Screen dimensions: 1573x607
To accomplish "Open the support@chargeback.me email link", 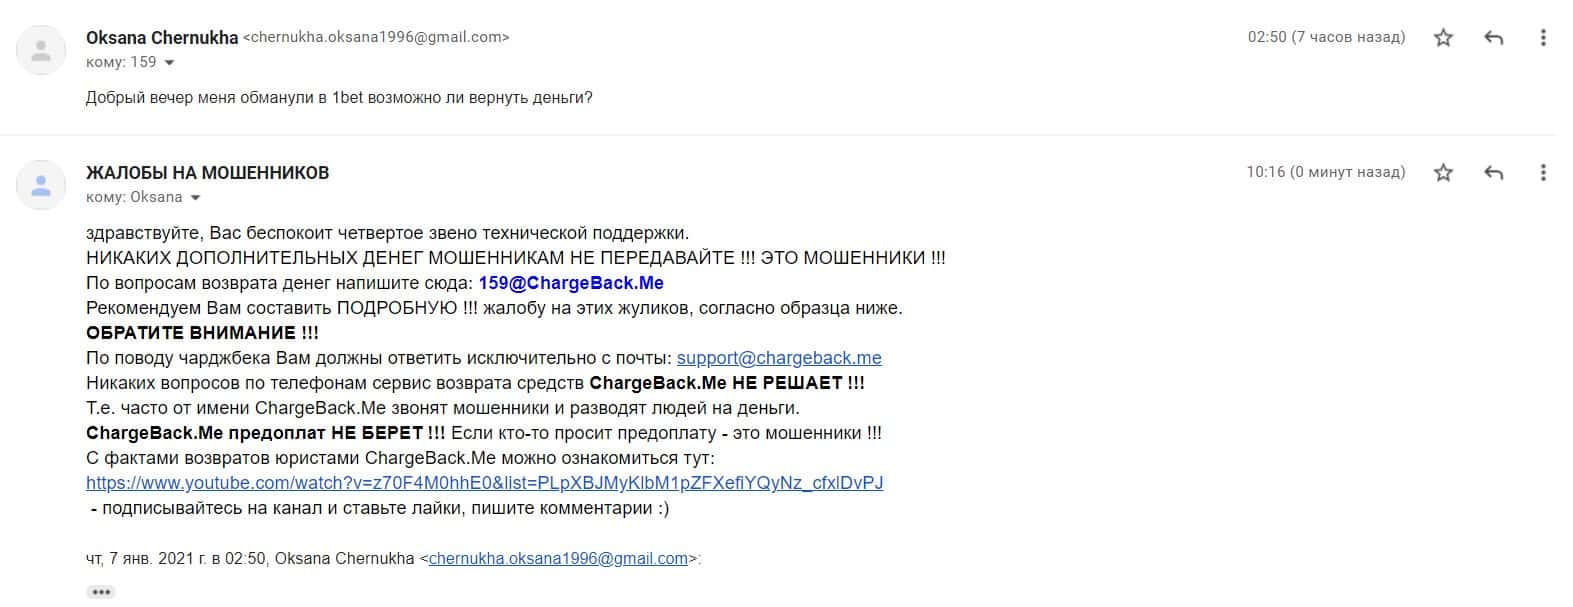I will coord(779,358).
